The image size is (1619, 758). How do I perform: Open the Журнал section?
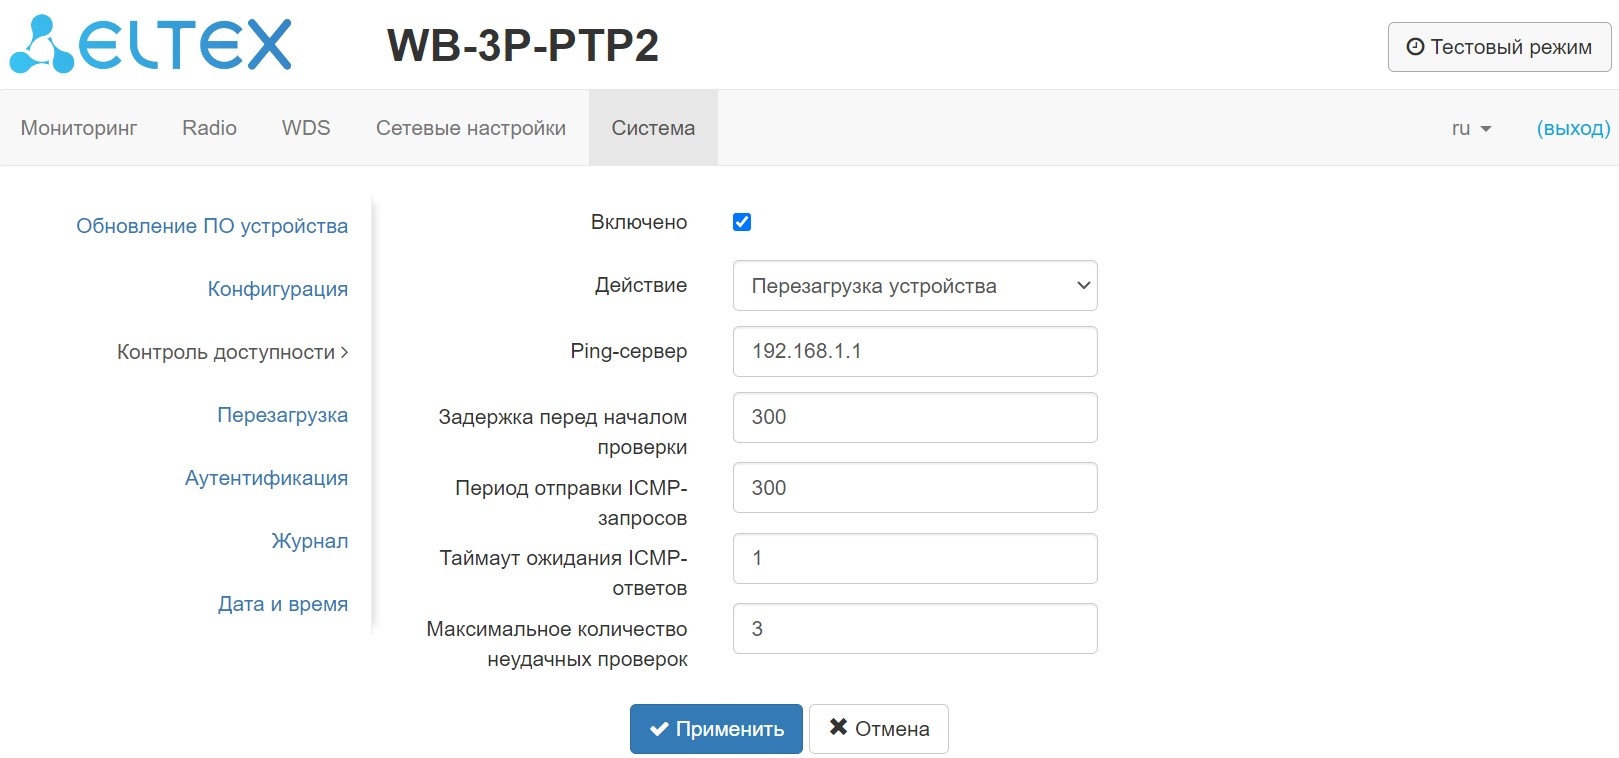coord(310,541)
